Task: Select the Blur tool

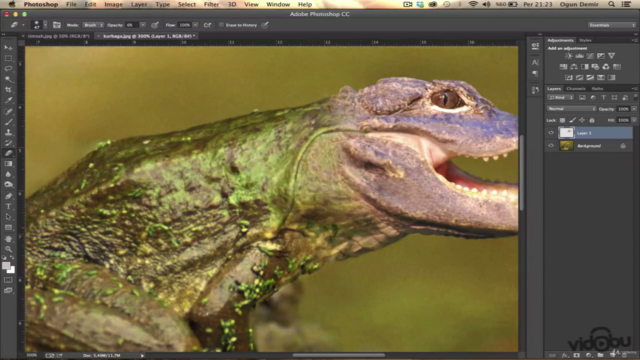Action: [x=8, y=175]
